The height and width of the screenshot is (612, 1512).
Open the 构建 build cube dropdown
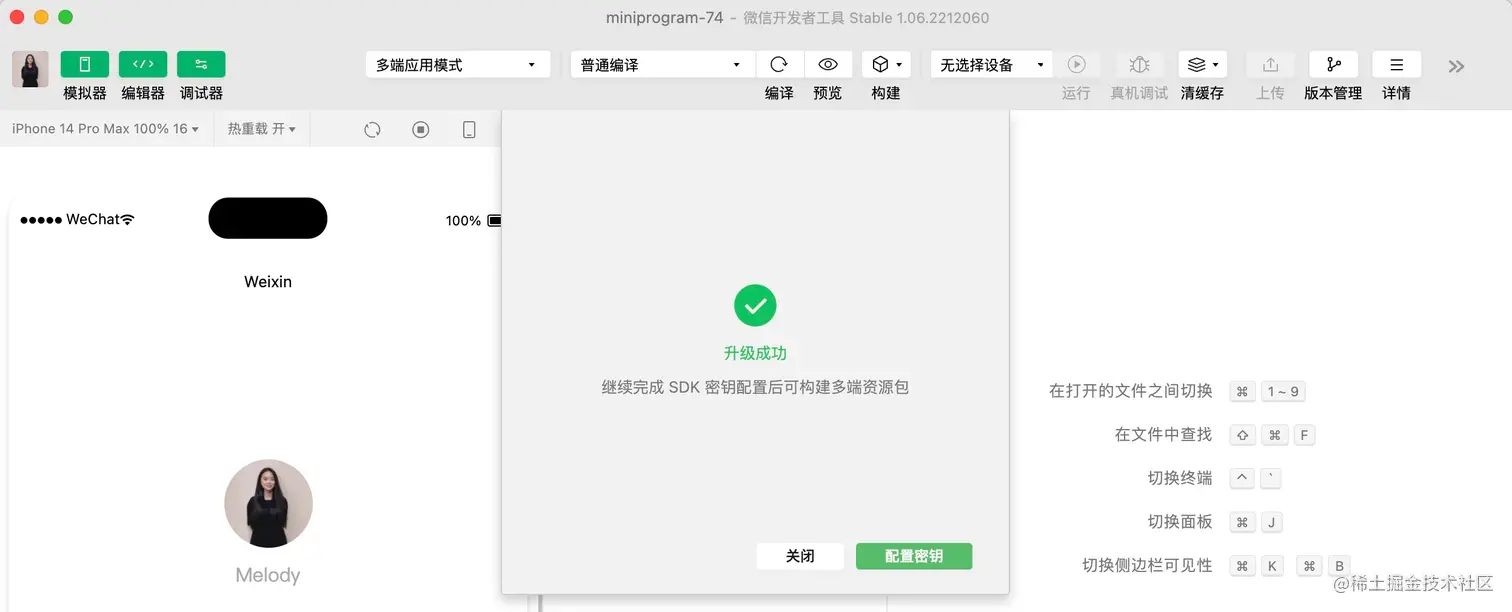point(886,64)
